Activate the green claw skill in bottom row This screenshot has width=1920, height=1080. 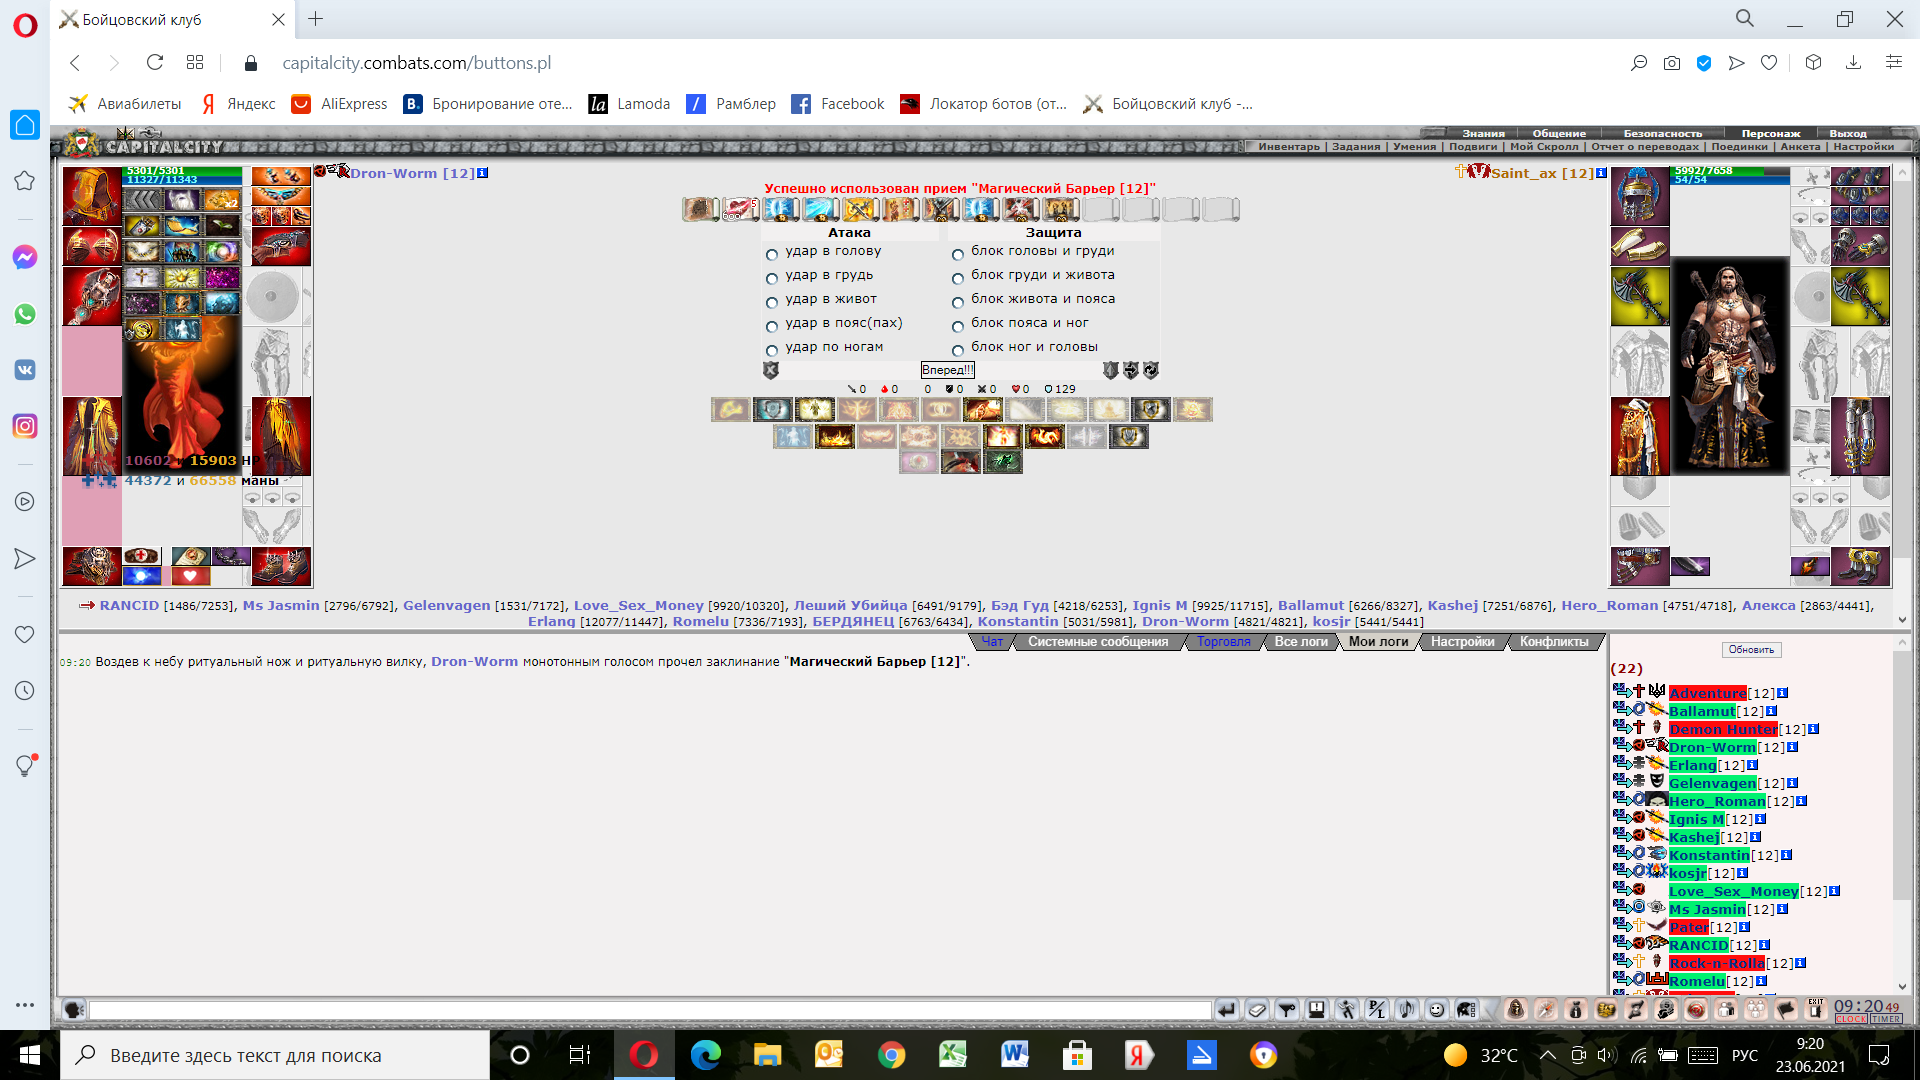pyautogui.click(x=1003, y=462)
